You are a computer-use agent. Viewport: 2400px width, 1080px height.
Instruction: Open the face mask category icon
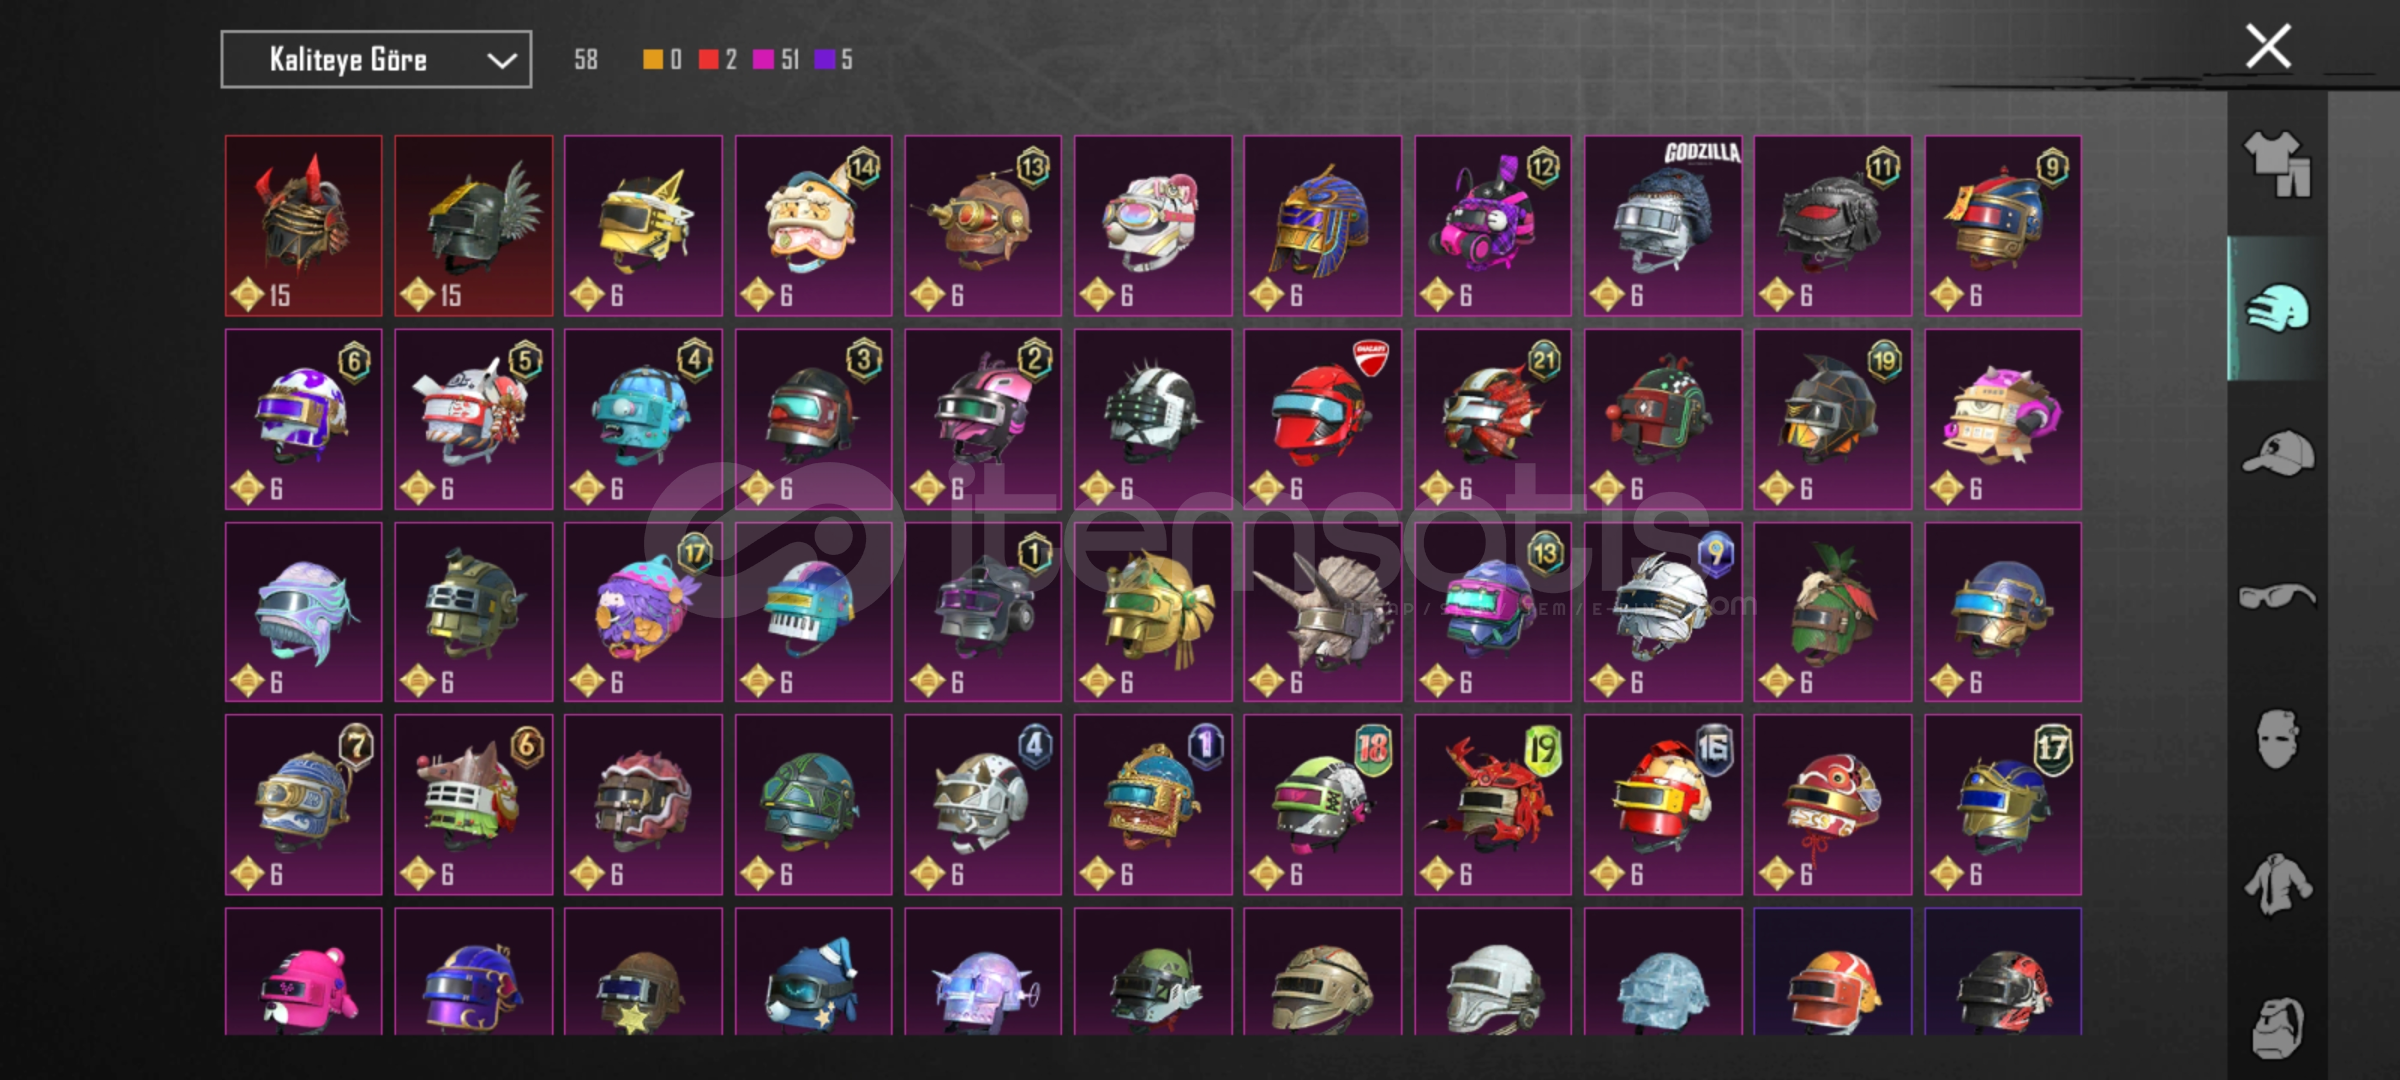(x=2278, y=740)
